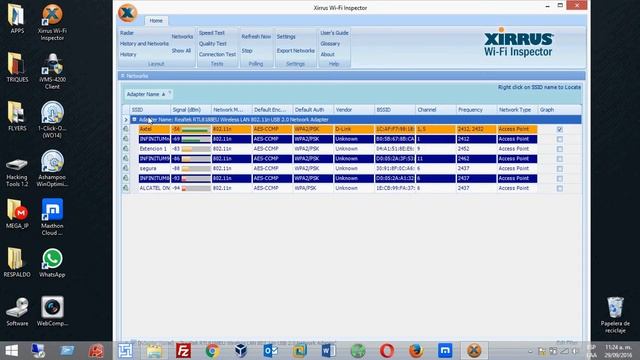Sort by the Vendor column header
Image resolution: width=640 pixels, height=360 pixels.
(x=354, y=110)
